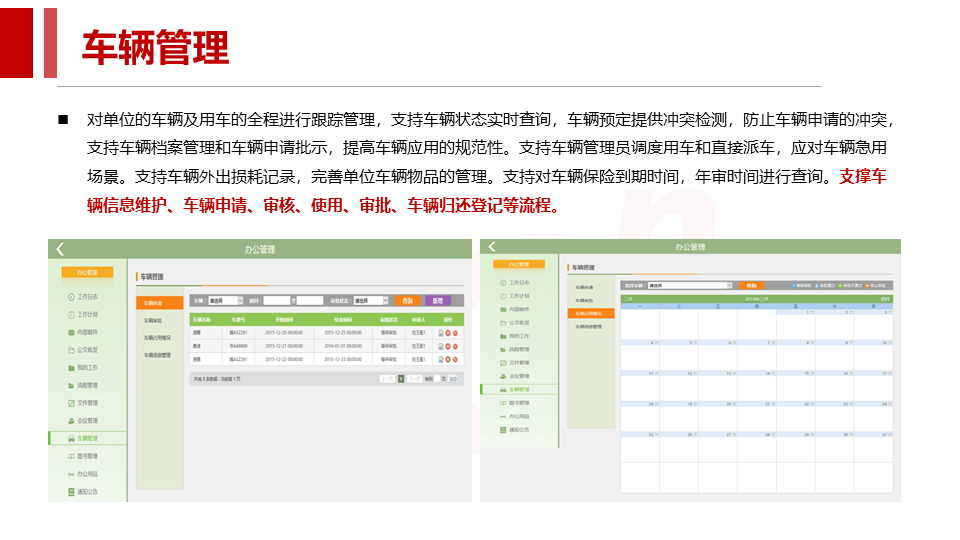960x540 pixels.
Task: Click 通知公告 icon in calendar view sidebar
Action: tap(504, 430)
